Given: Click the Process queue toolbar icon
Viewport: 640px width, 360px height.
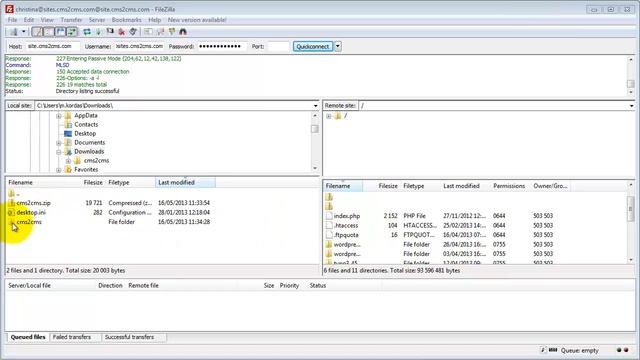Looking at the screenshot, I should [x=98, y=32].
